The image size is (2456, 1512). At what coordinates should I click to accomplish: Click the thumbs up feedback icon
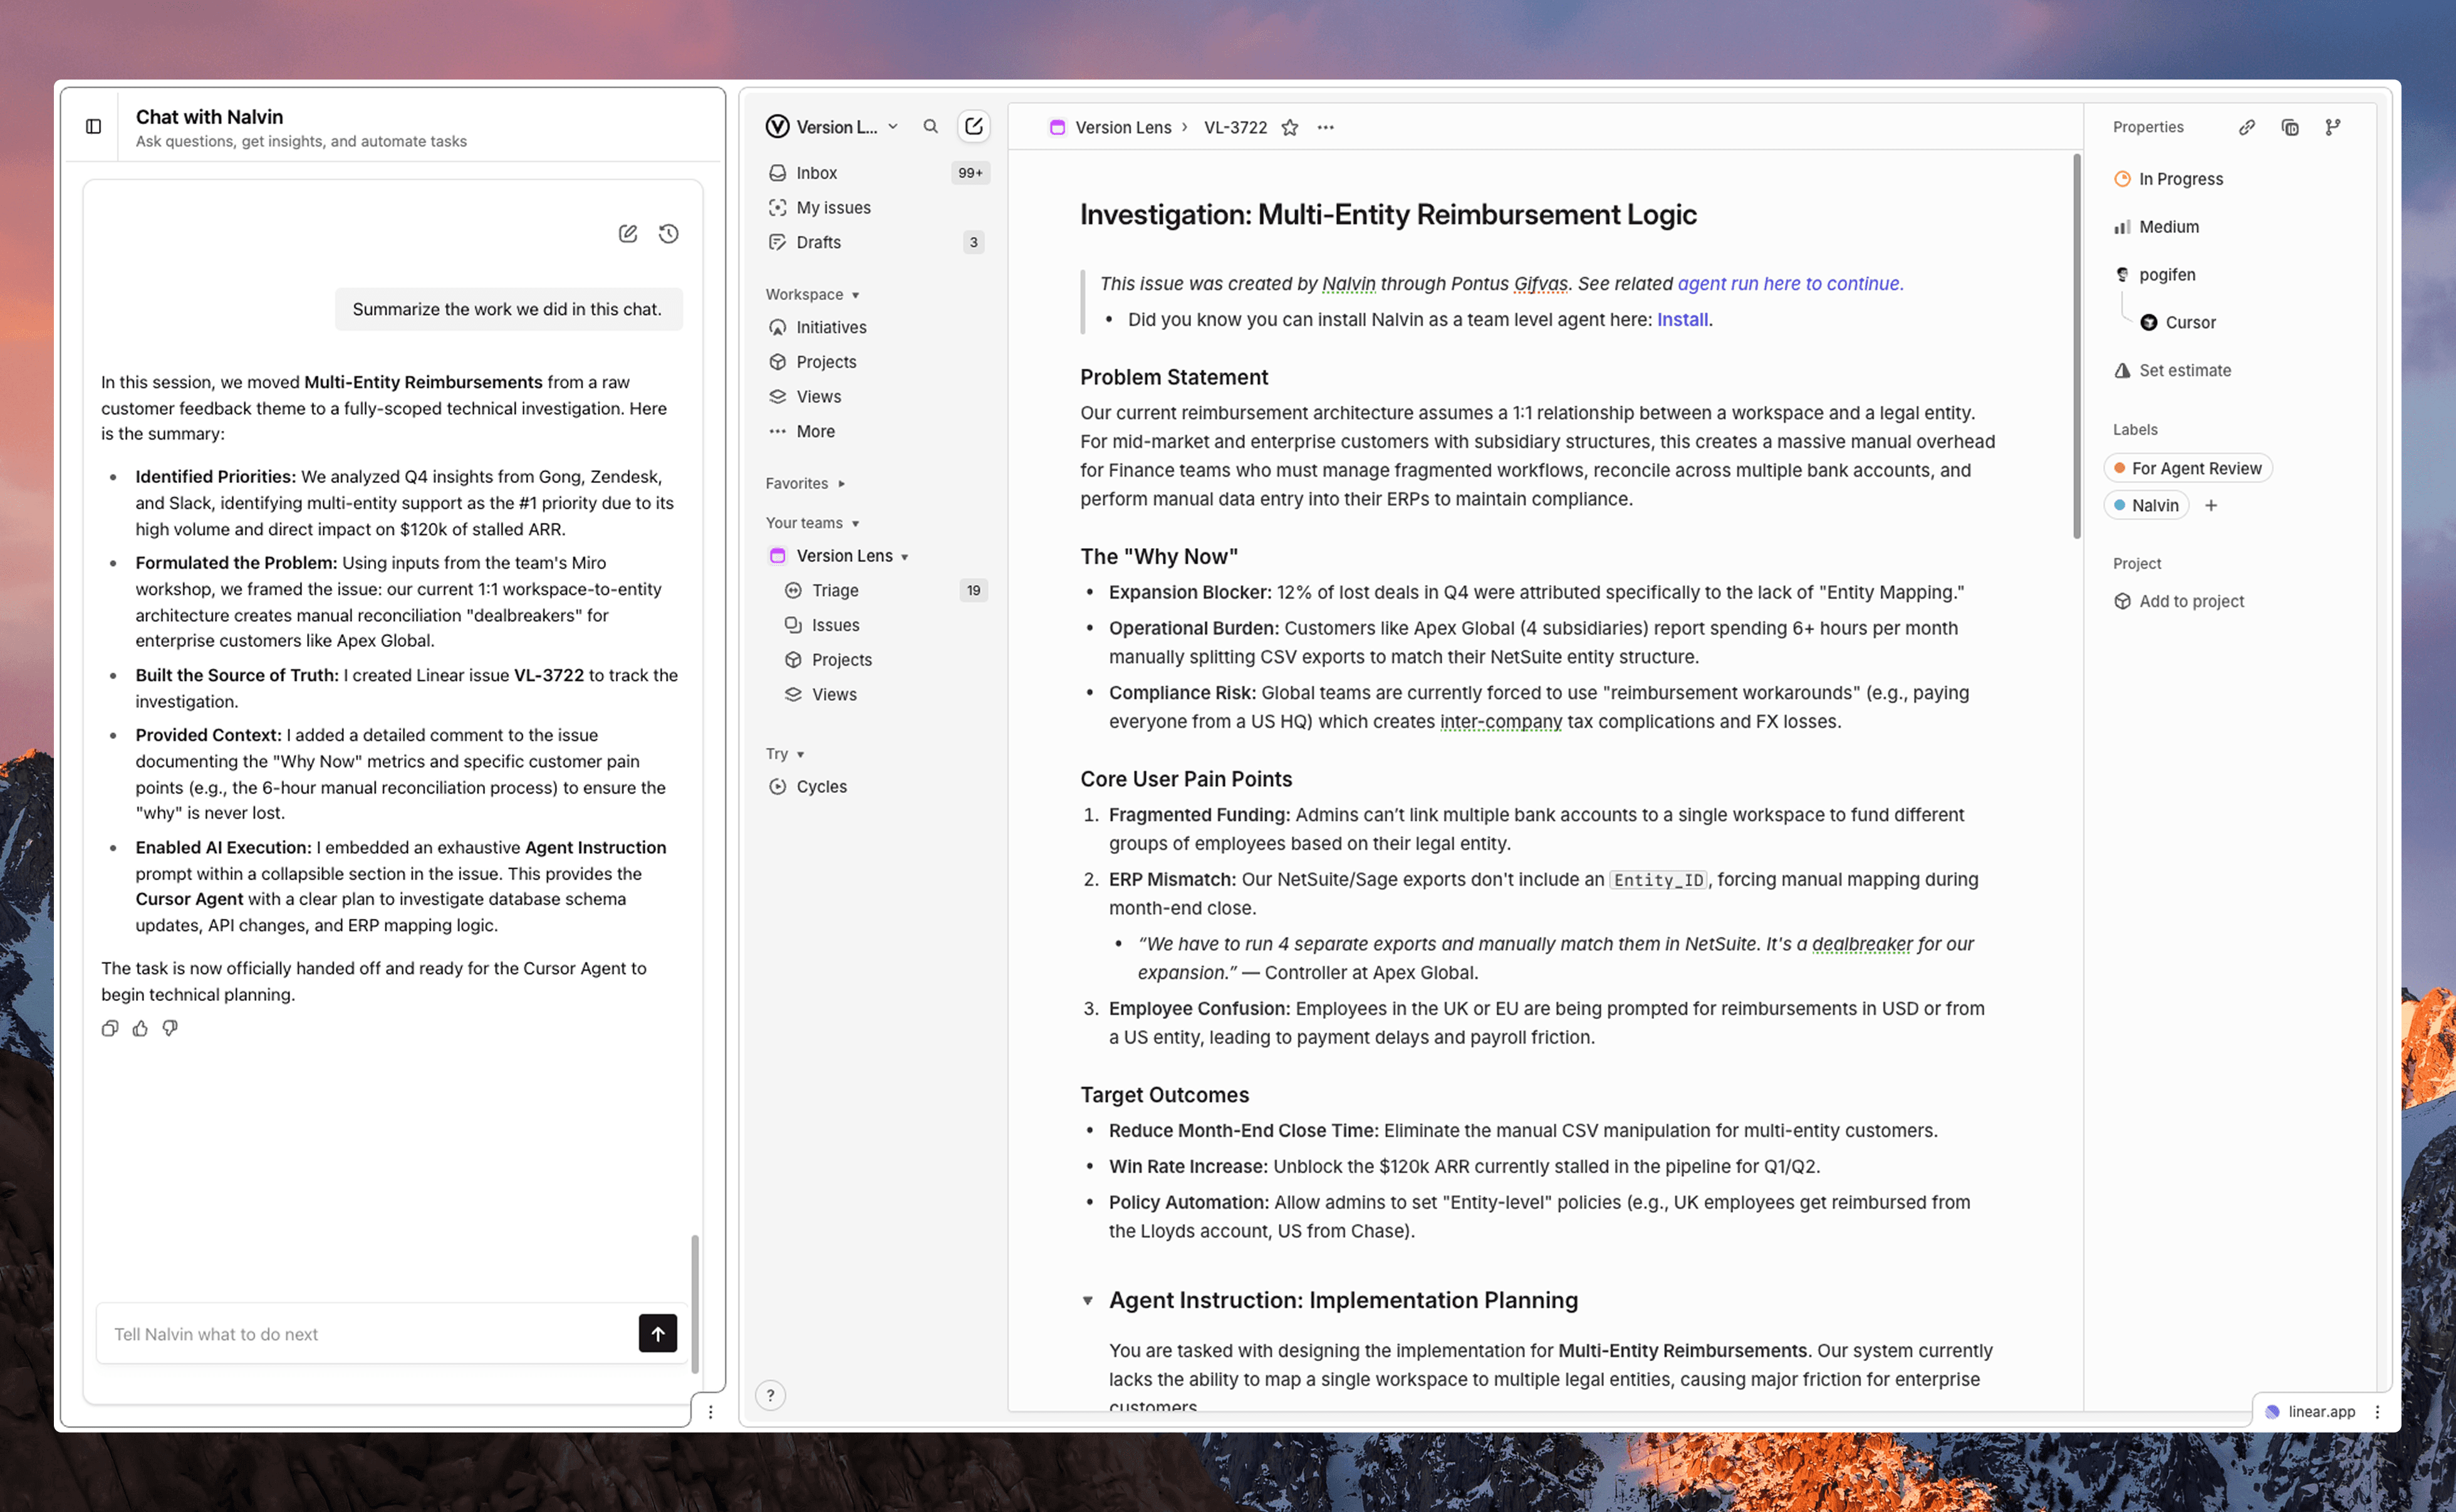coord(140,1028)
